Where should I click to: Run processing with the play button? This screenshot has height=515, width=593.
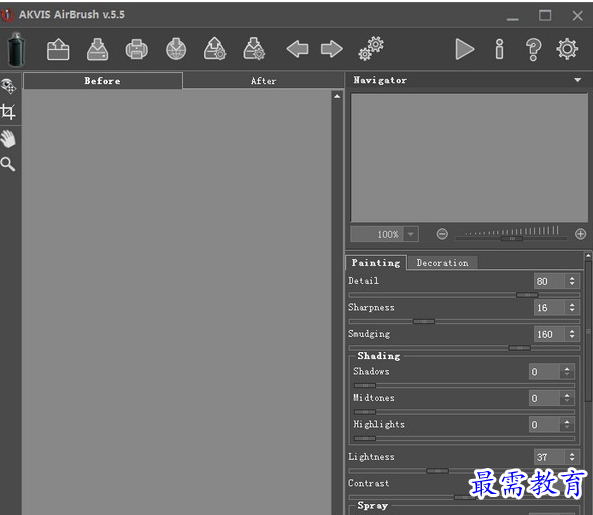(464, 49)
